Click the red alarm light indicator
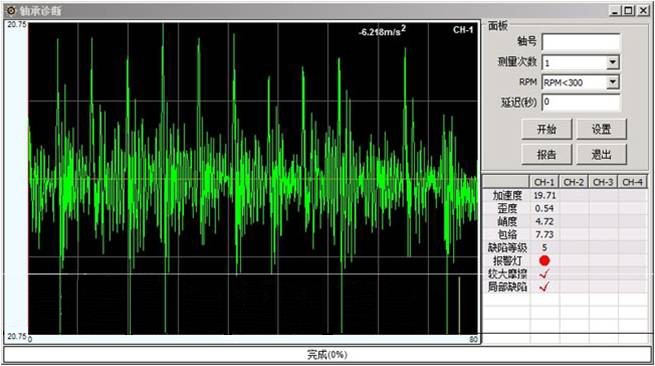The width and height of the screenshot is (655, 366). coord(544,261)
